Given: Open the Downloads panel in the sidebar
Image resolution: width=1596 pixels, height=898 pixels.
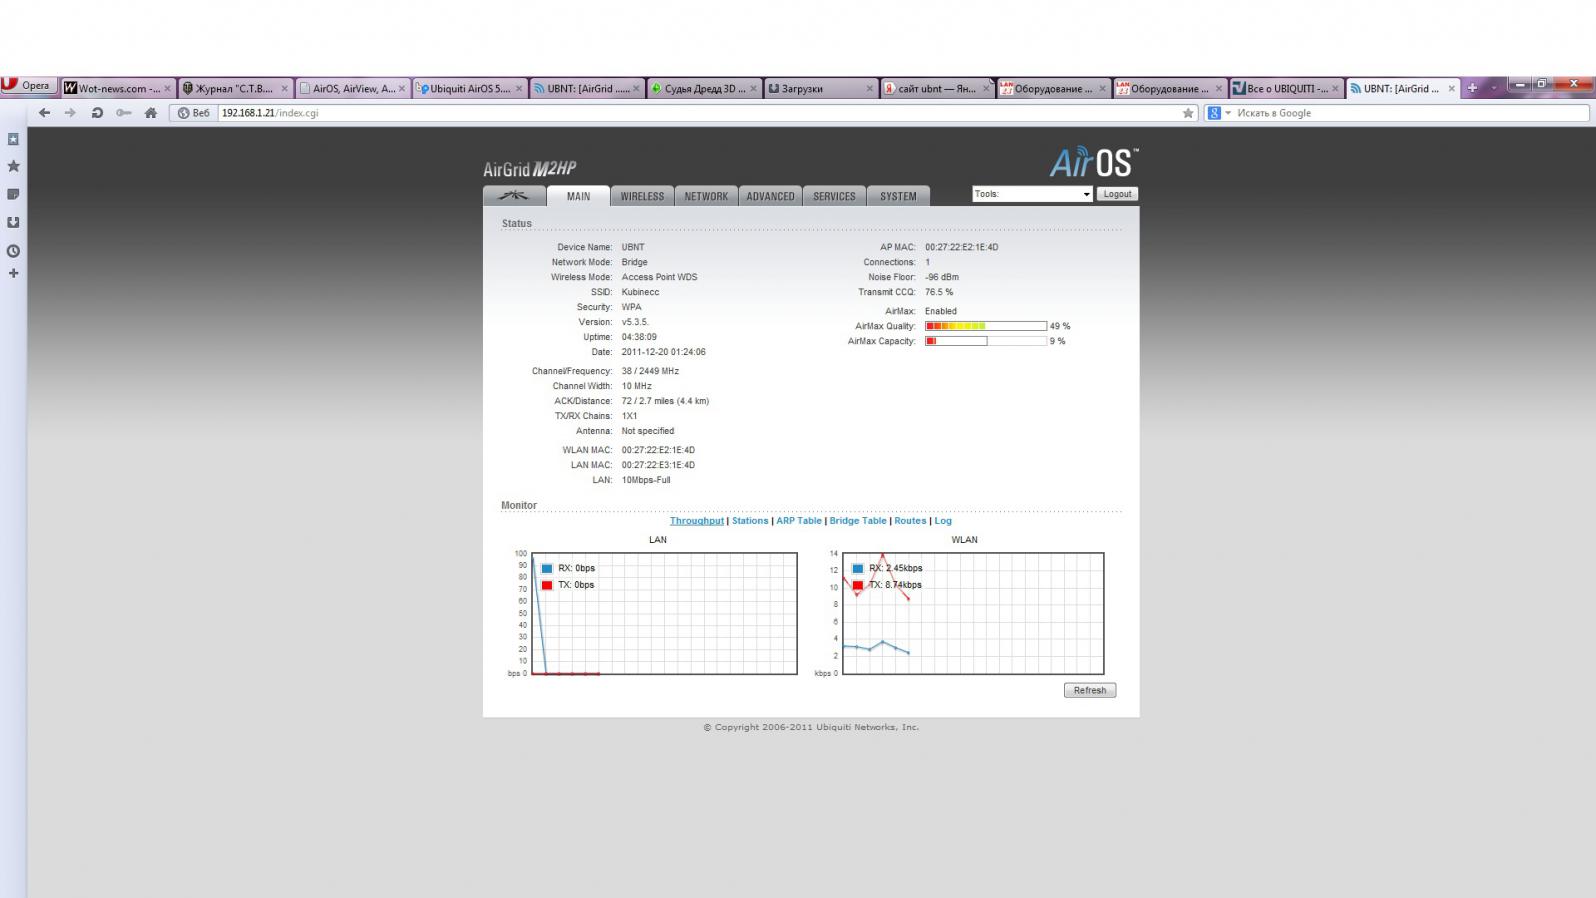Looking at the screenshot, I should click(x=13, y=222).
